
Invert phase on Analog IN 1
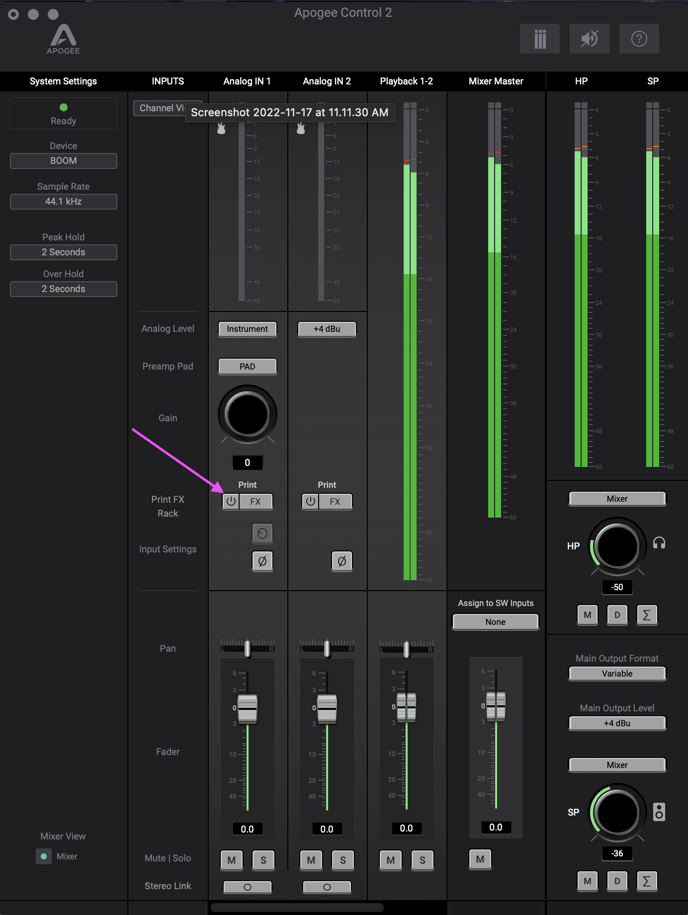coord(262,561)
